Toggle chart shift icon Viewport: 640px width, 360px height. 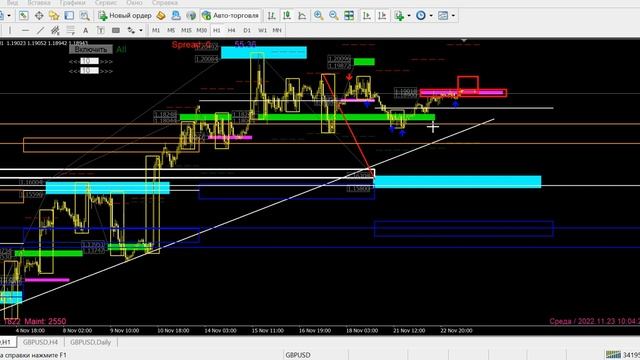click(x=382, y=16)
